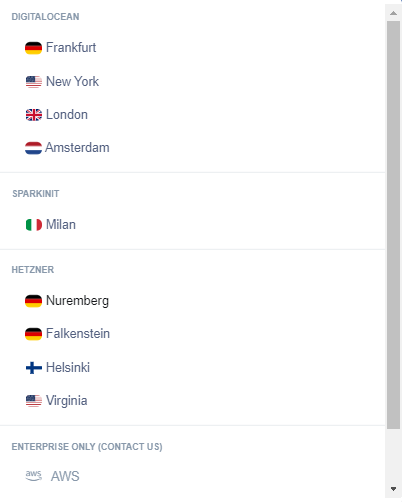Click the AWS logo icon
Viewport: 402px width, 502px height.
[34, 476]
